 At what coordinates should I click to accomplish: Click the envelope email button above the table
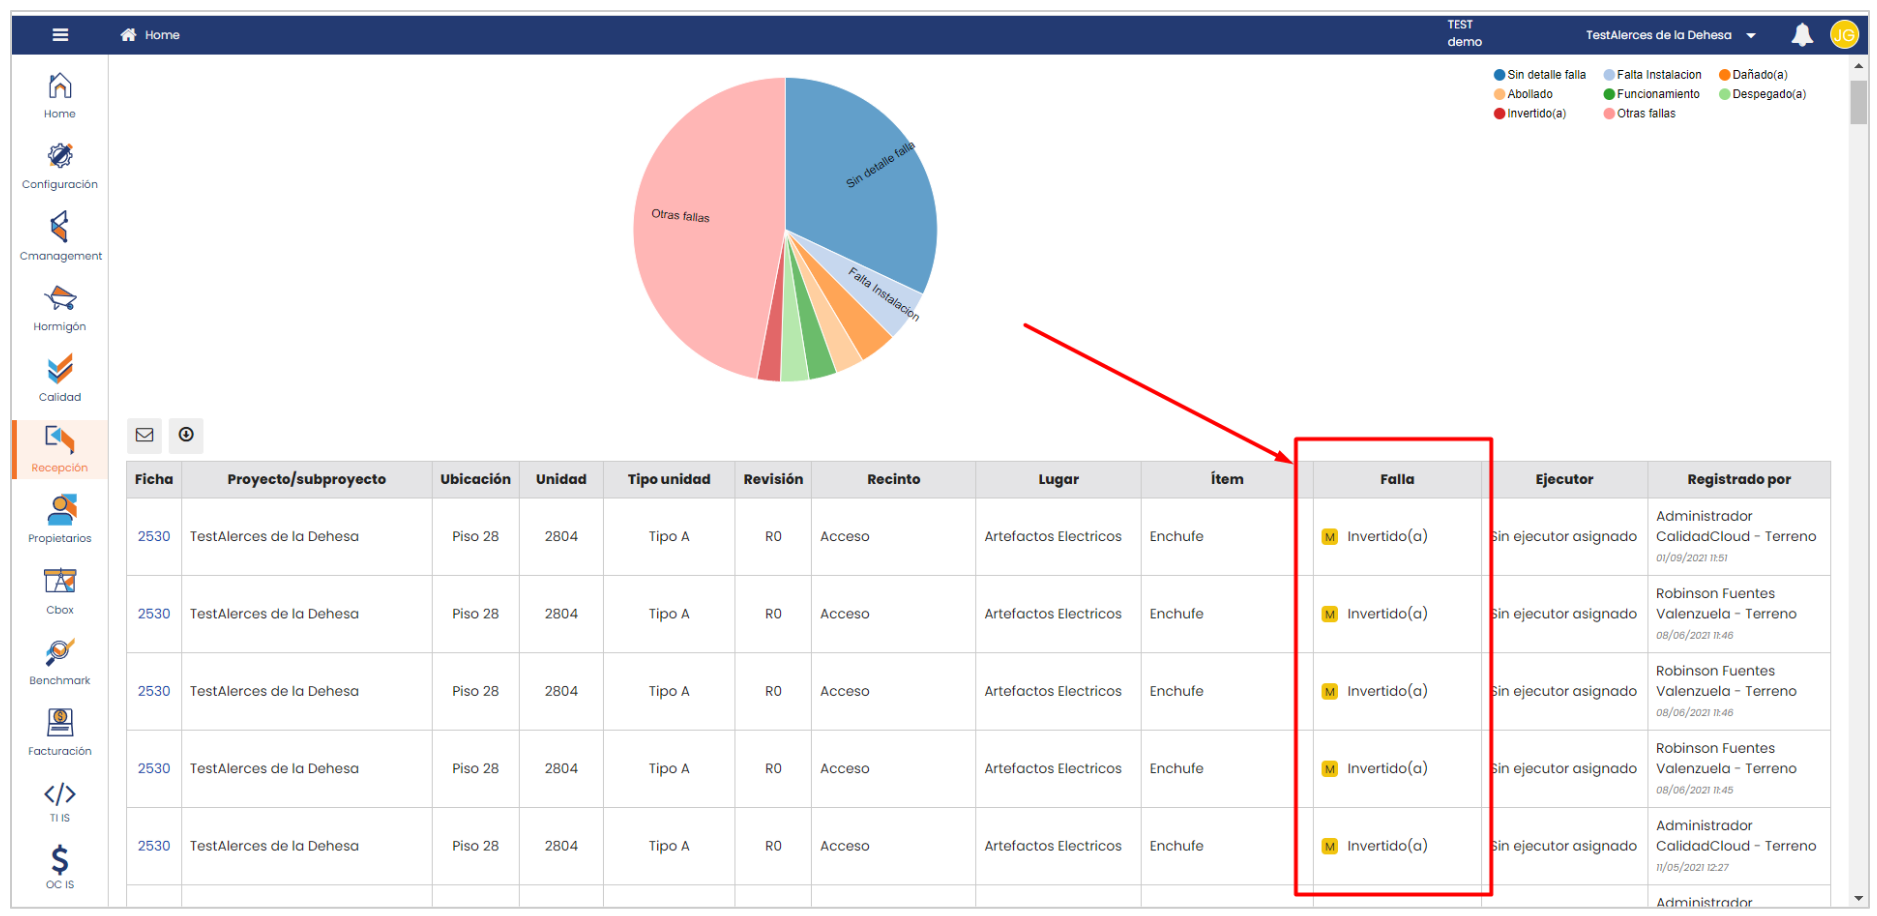pyautogui.click(x=145, y=435)
